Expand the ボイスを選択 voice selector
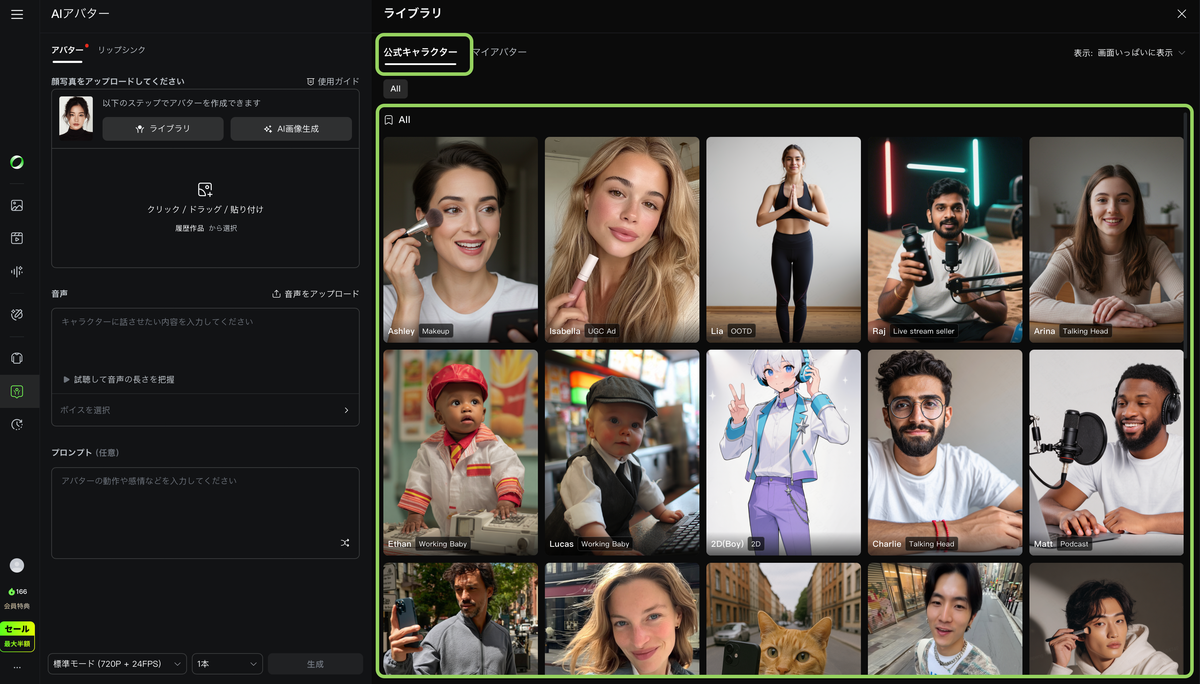The height and width of the screenshot is (684, 1200). [205, 410]
